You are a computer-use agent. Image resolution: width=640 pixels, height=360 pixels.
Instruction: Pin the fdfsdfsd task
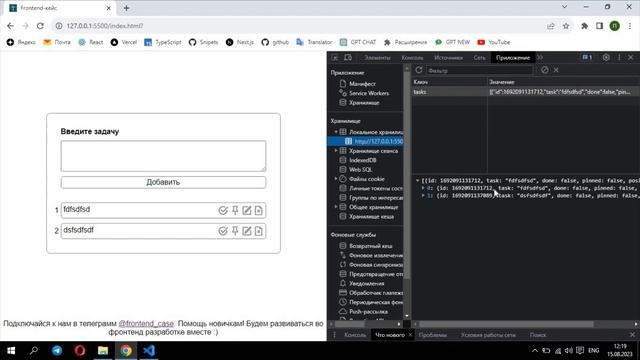pyautogui.click(x=235, y=210)
